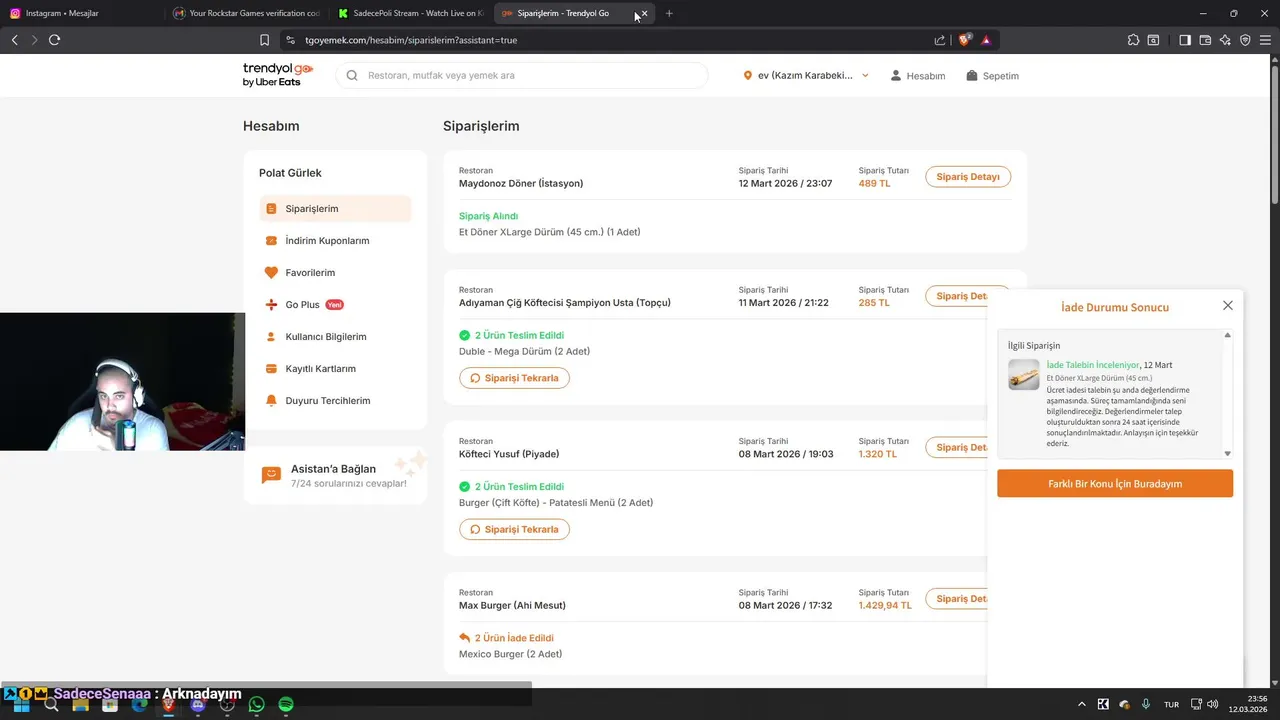
Task: Open Sipariş Detayı for Köfteci Yusuf order
Action: 957,447
